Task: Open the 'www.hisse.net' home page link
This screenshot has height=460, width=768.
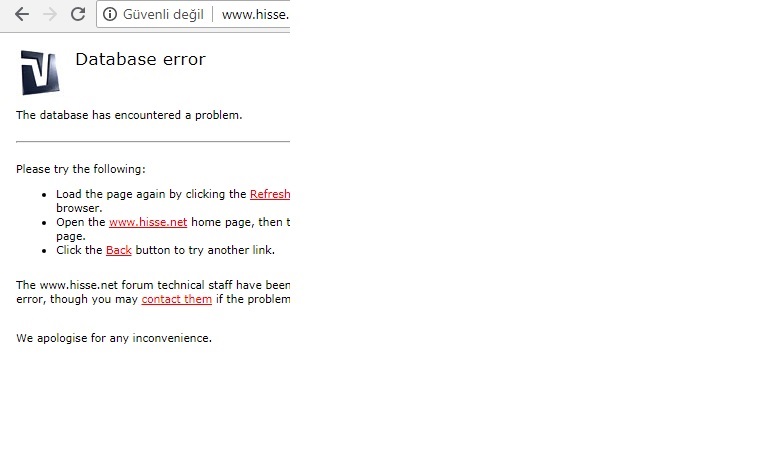Action: click(148, 222)
